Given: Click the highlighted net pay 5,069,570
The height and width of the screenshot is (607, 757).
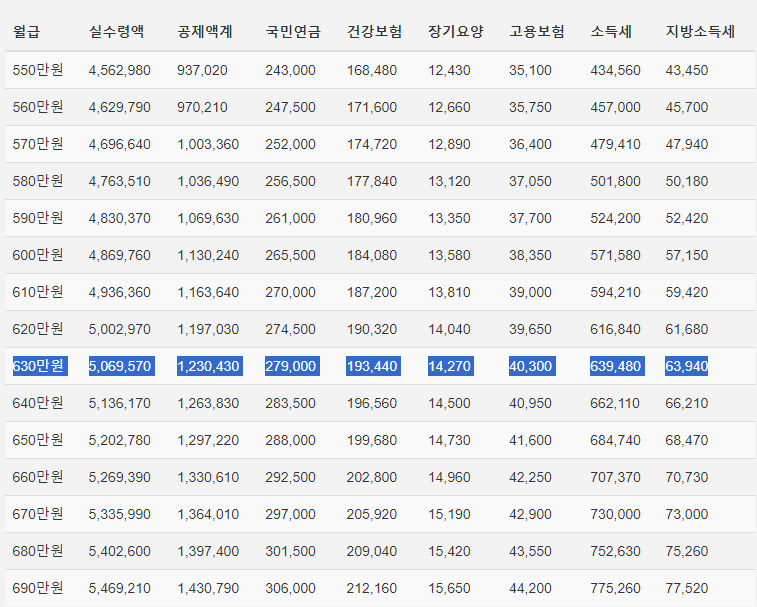Looking at the screenshot, I should coord(122,366).
